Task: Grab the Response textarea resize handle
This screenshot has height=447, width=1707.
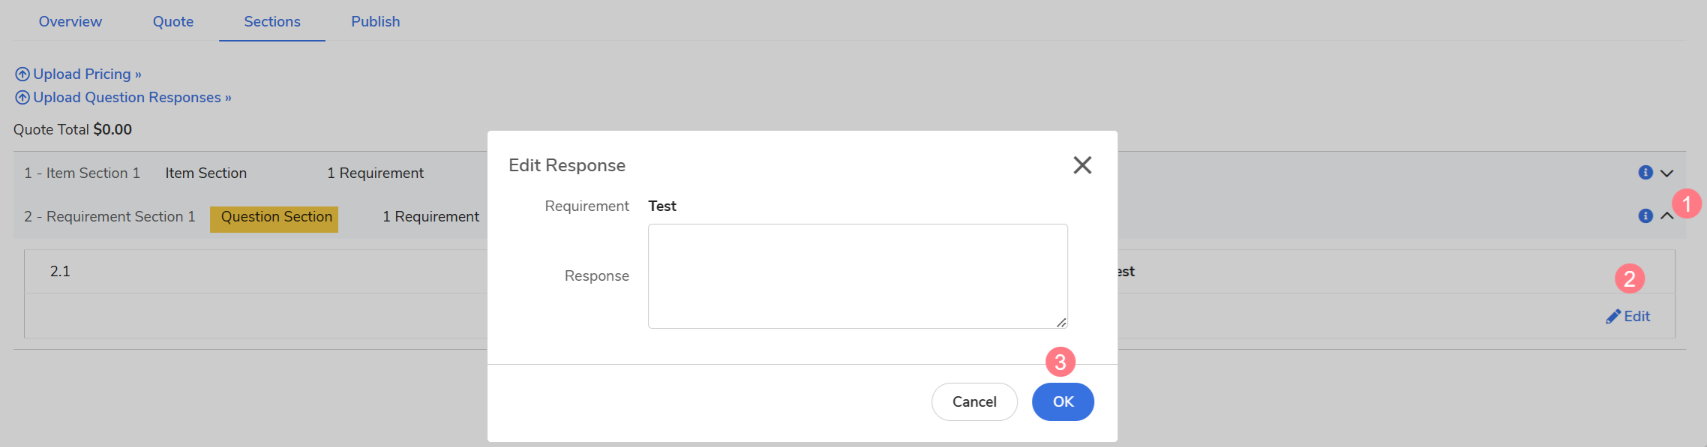Action: (1061, 322)
